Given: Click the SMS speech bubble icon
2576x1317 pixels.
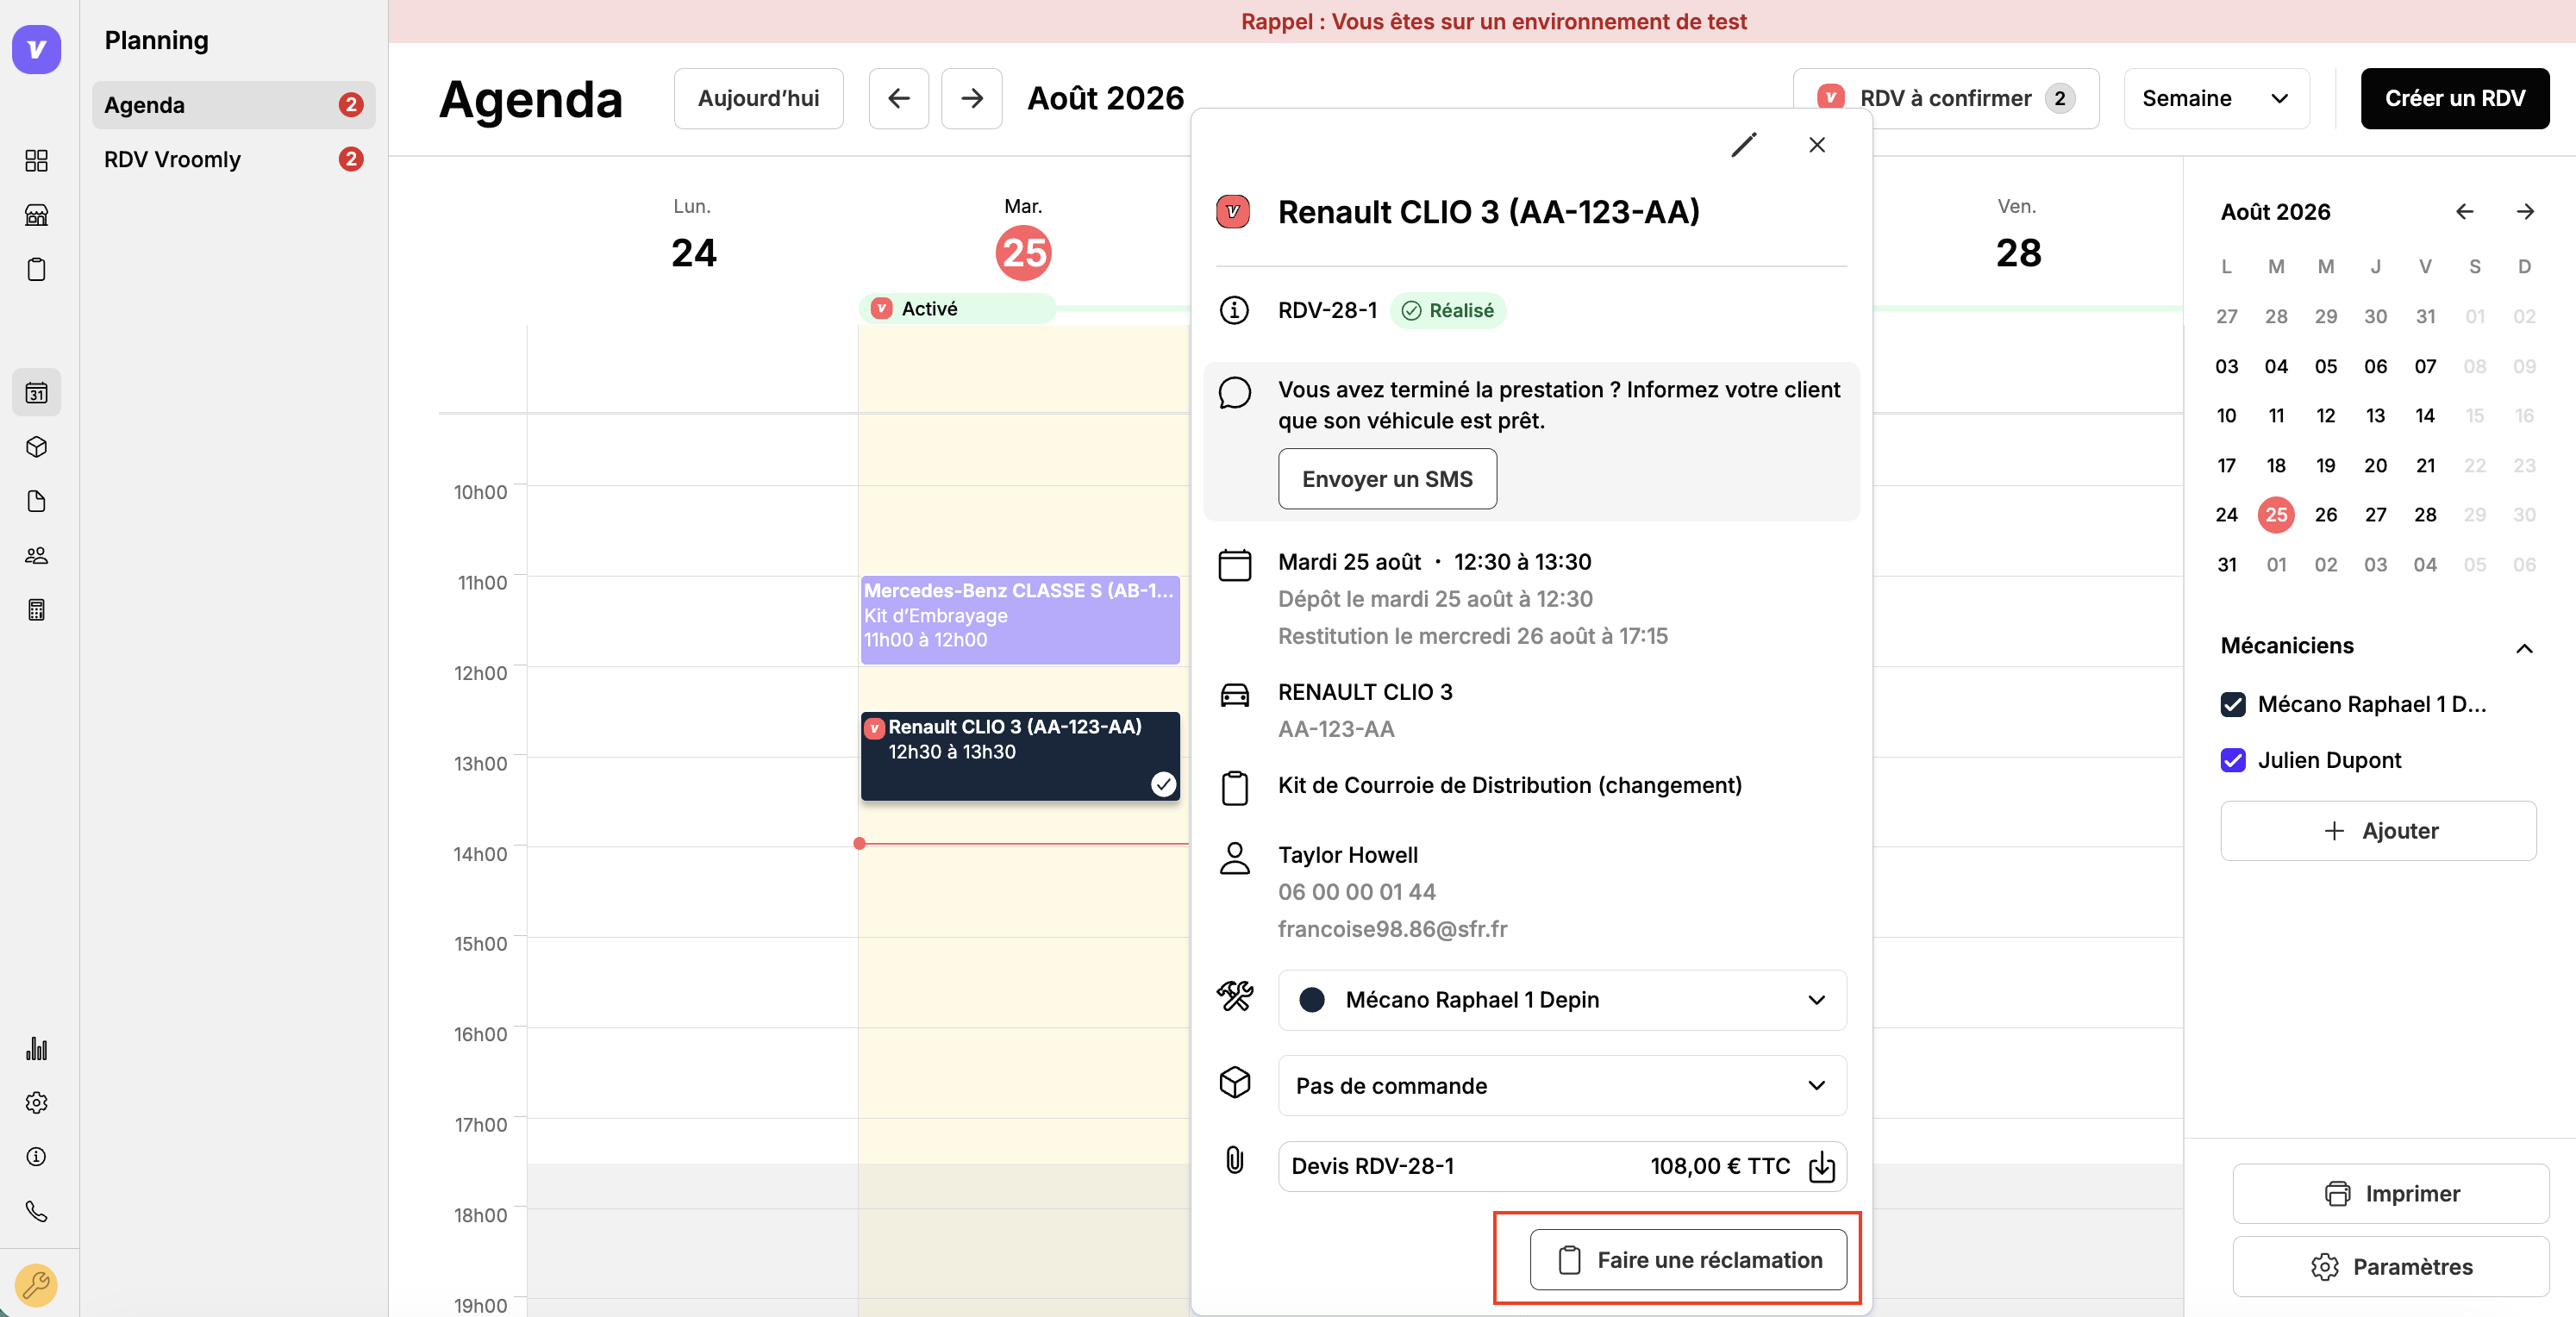Looking at the screenshot, I should 1234,393.
